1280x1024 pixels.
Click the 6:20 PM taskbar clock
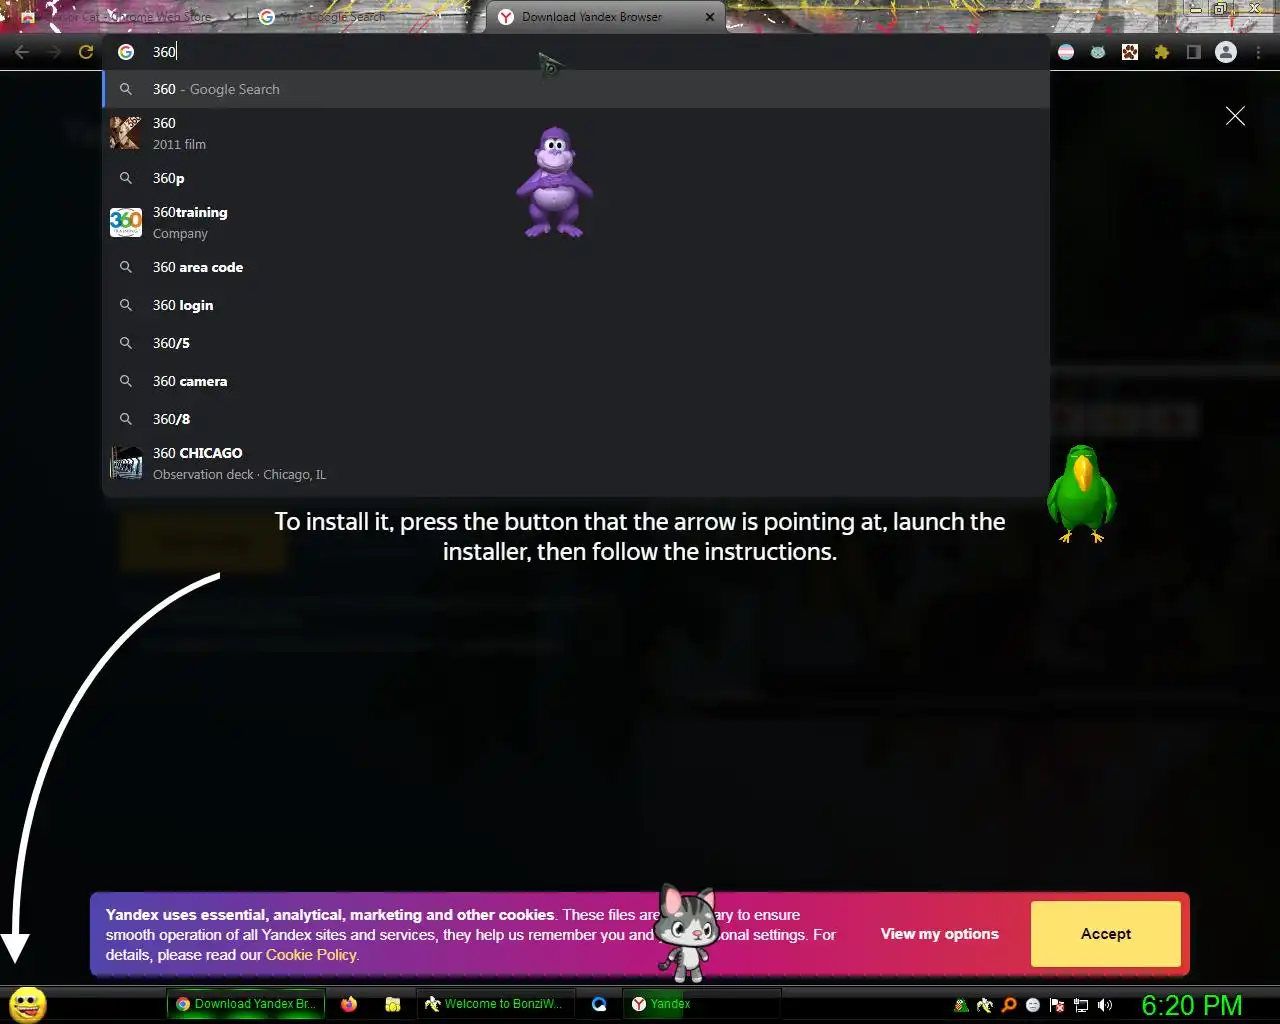(x=1192, y=1005)
